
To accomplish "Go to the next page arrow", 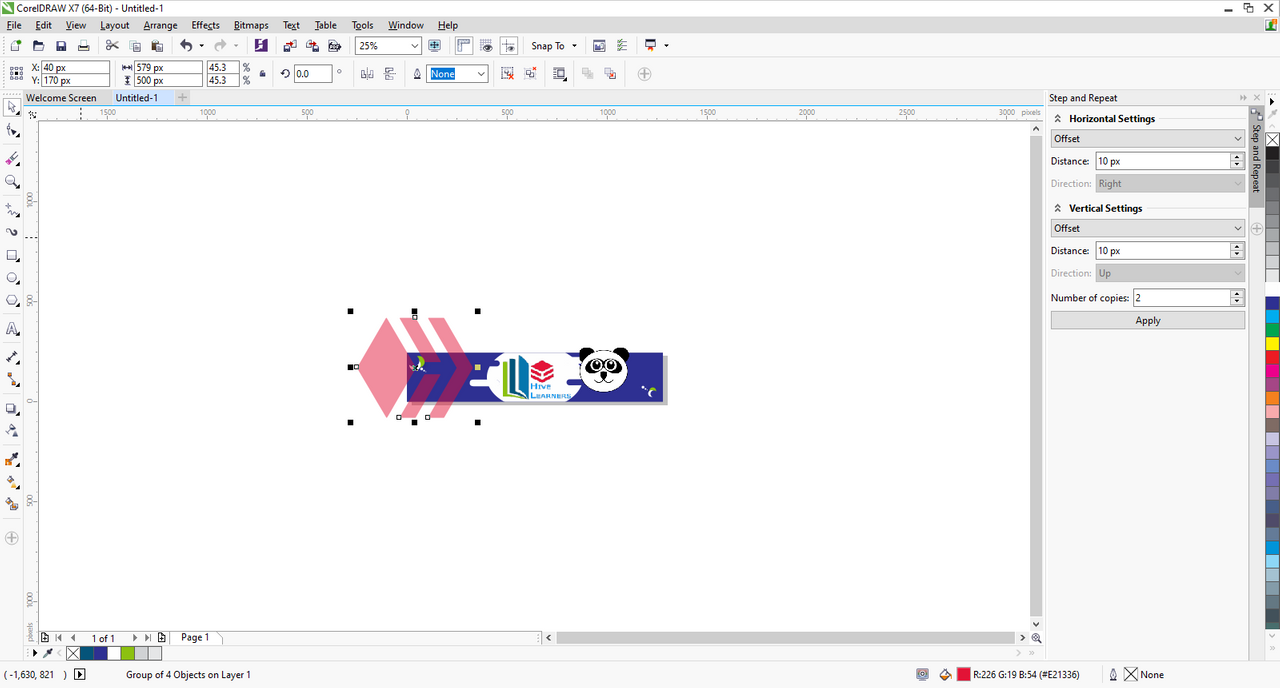I will tap(135, 638).
